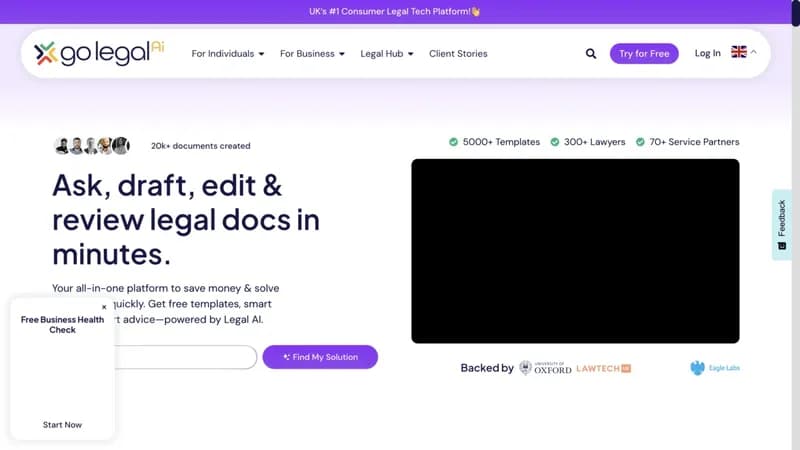Play the black promo video
The image size is (800, 450).
pos(575,251)
